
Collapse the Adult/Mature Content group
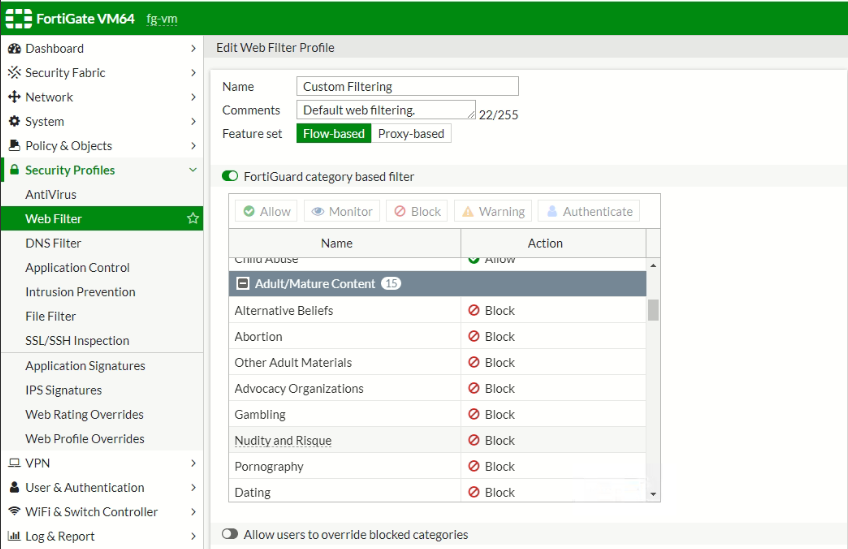[x=243, y=283]
